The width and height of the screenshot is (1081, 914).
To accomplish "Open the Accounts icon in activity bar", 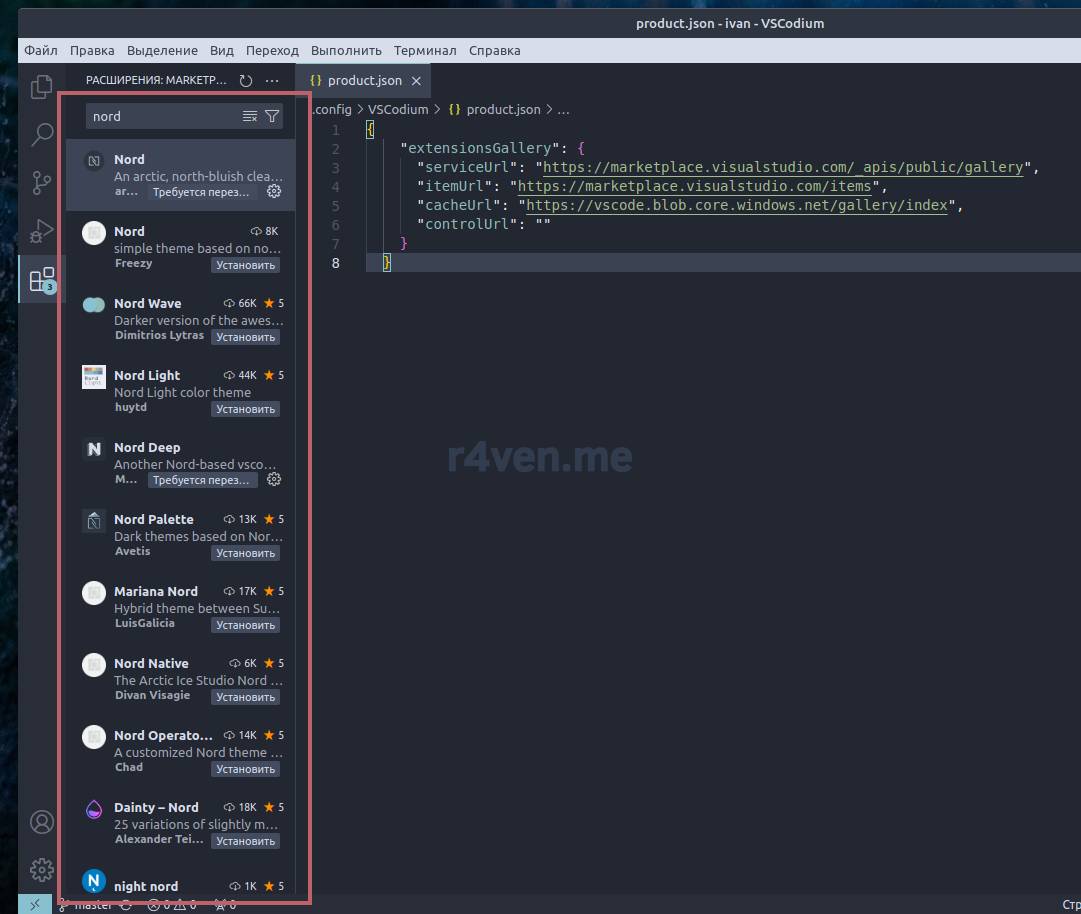I will [41, 822].
